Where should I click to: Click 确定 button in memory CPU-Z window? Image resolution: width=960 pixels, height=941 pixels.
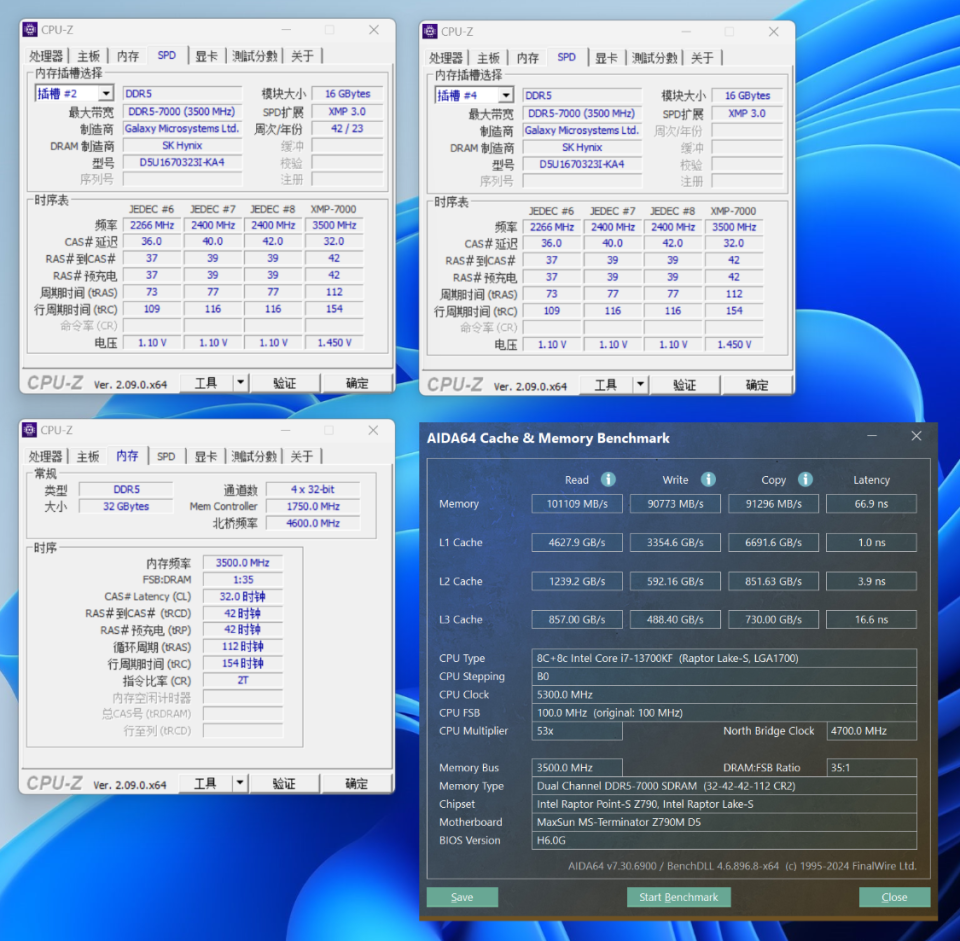[x=356, y=783]
